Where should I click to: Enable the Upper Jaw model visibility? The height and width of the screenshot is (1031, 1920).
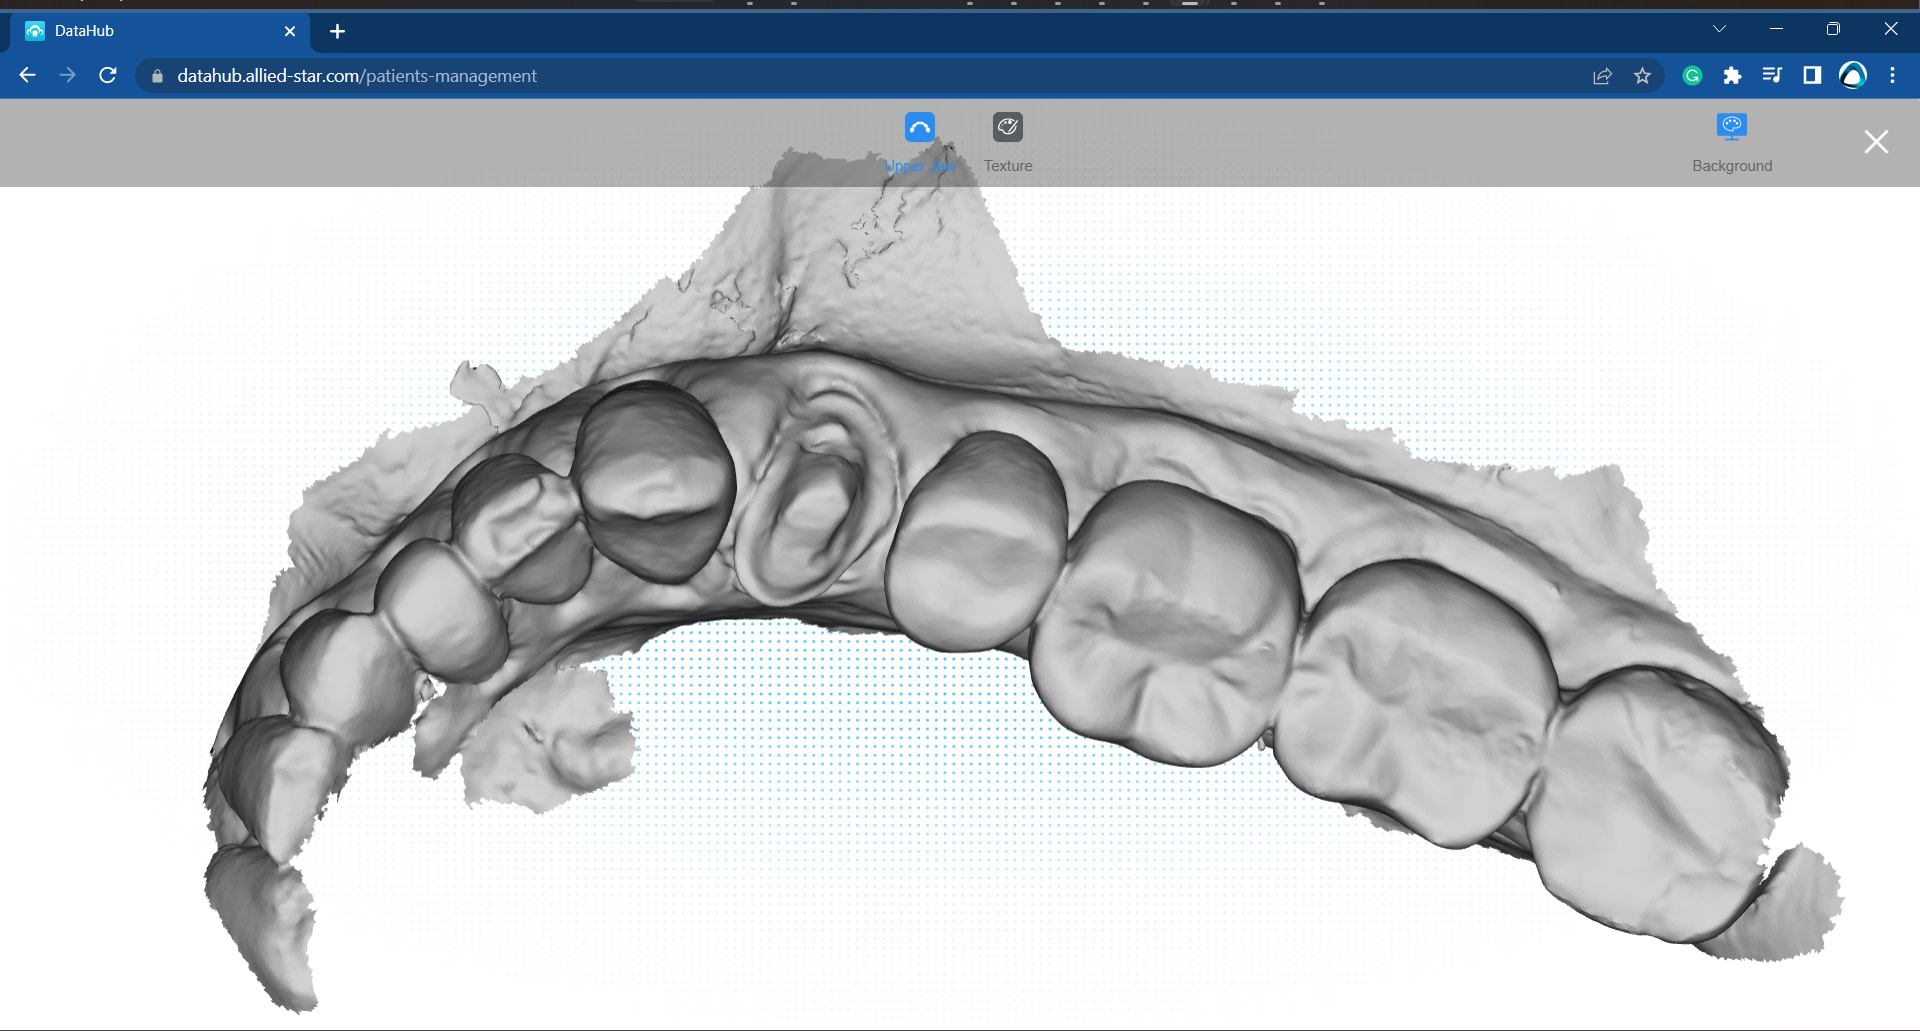(x=920, y=127)
